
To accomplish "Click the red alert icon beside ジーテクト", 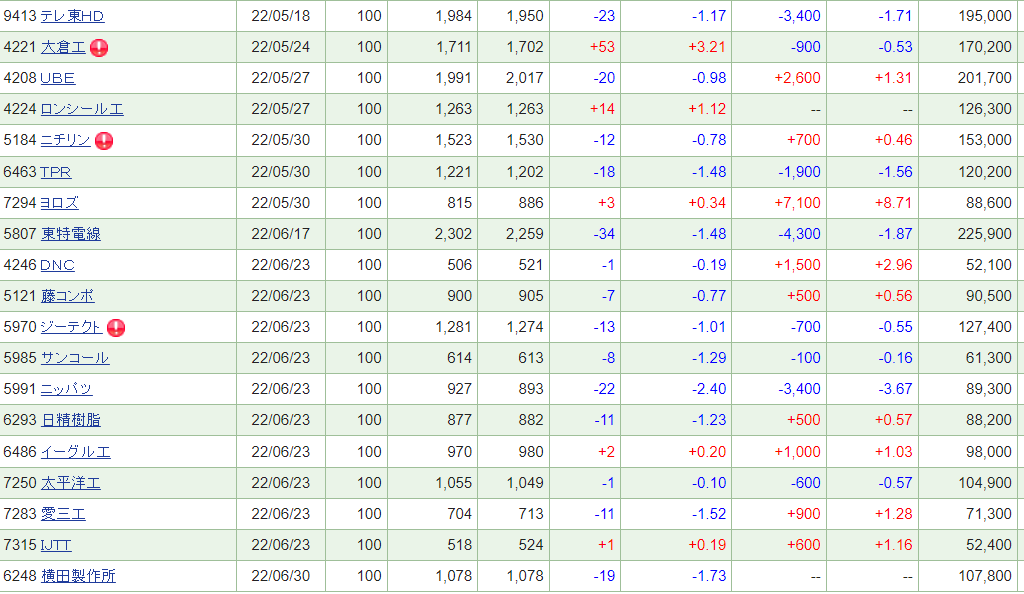I will 116,328.
